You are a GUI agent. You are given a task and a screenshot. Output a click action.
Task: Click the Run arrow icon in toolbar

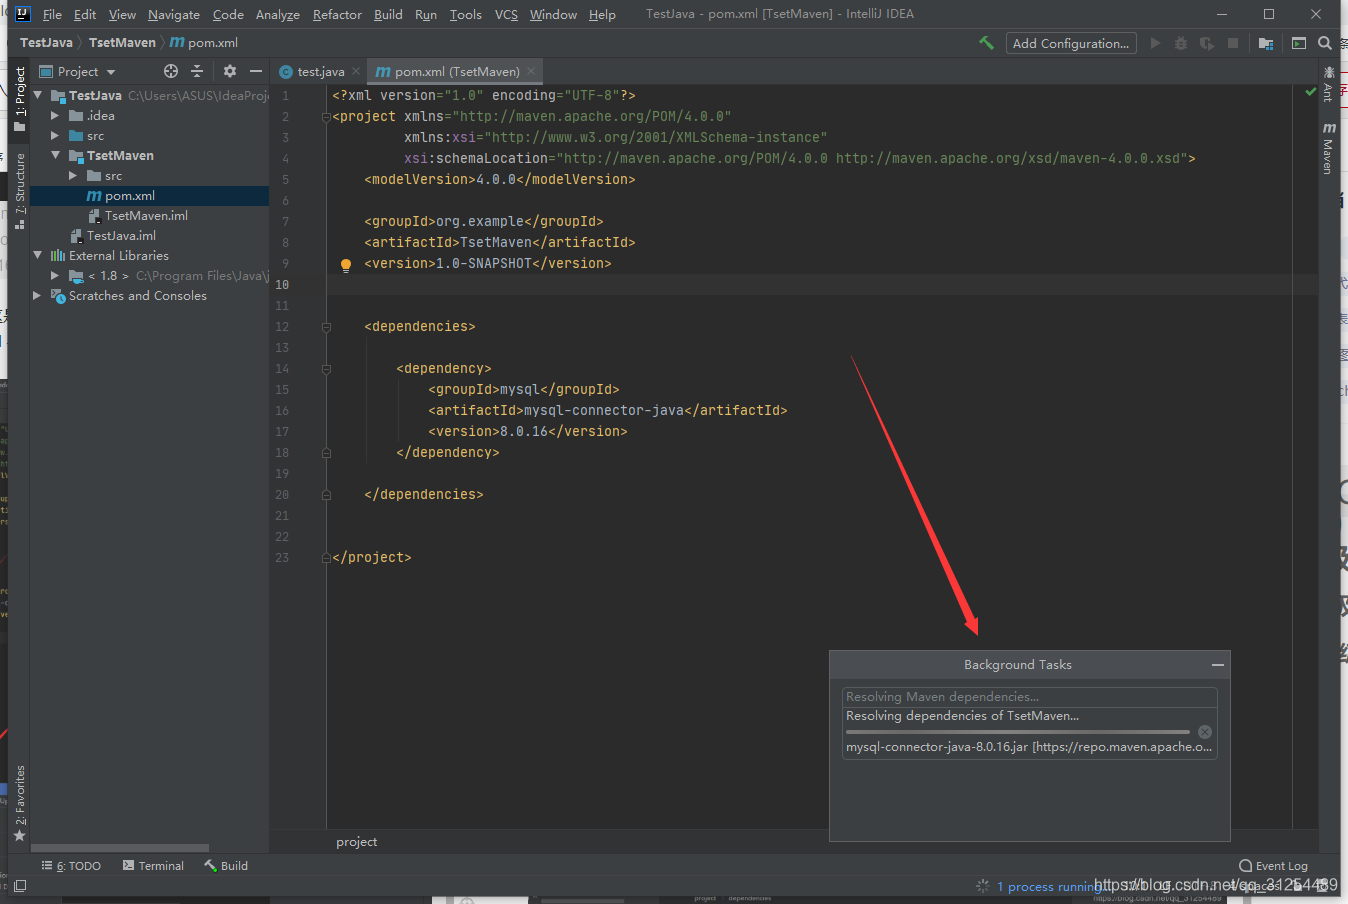coord(1155,43)
